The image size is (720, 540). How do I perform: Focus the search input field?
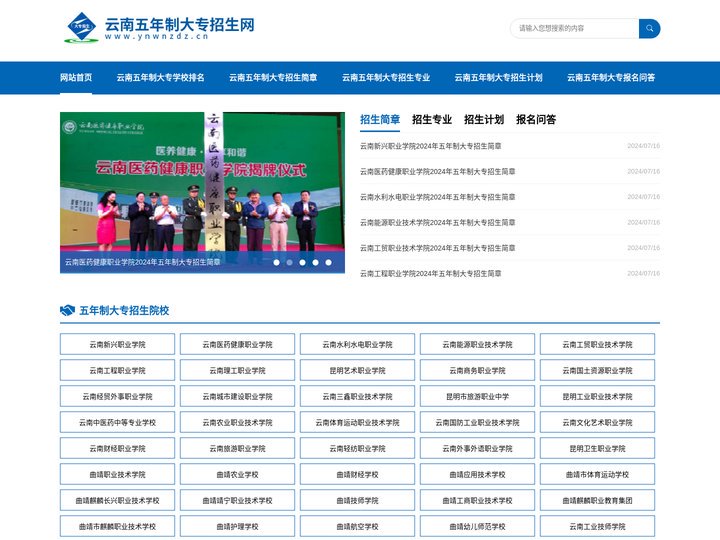click(x=574, y=28)
